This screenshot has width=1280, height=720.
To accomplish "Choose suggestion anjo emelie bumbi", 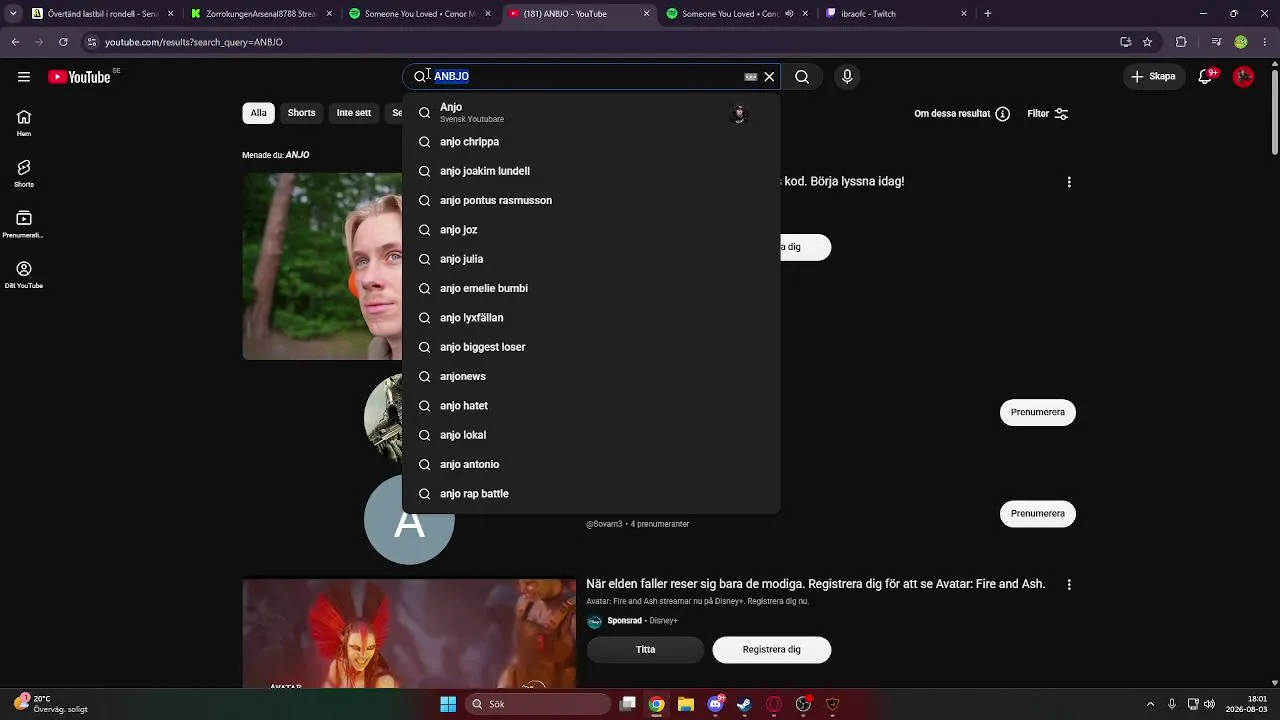I will click(x=590, y=288).
